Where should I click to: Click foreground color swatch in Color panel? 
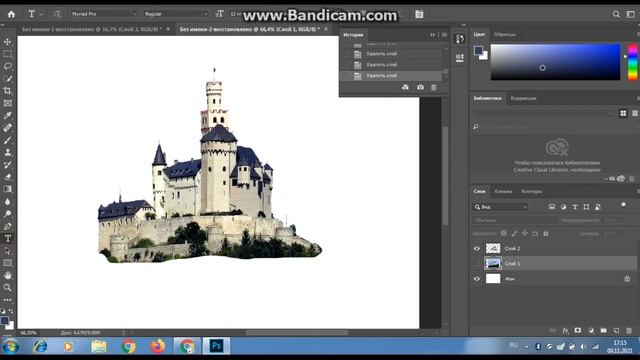click(478, 51)
